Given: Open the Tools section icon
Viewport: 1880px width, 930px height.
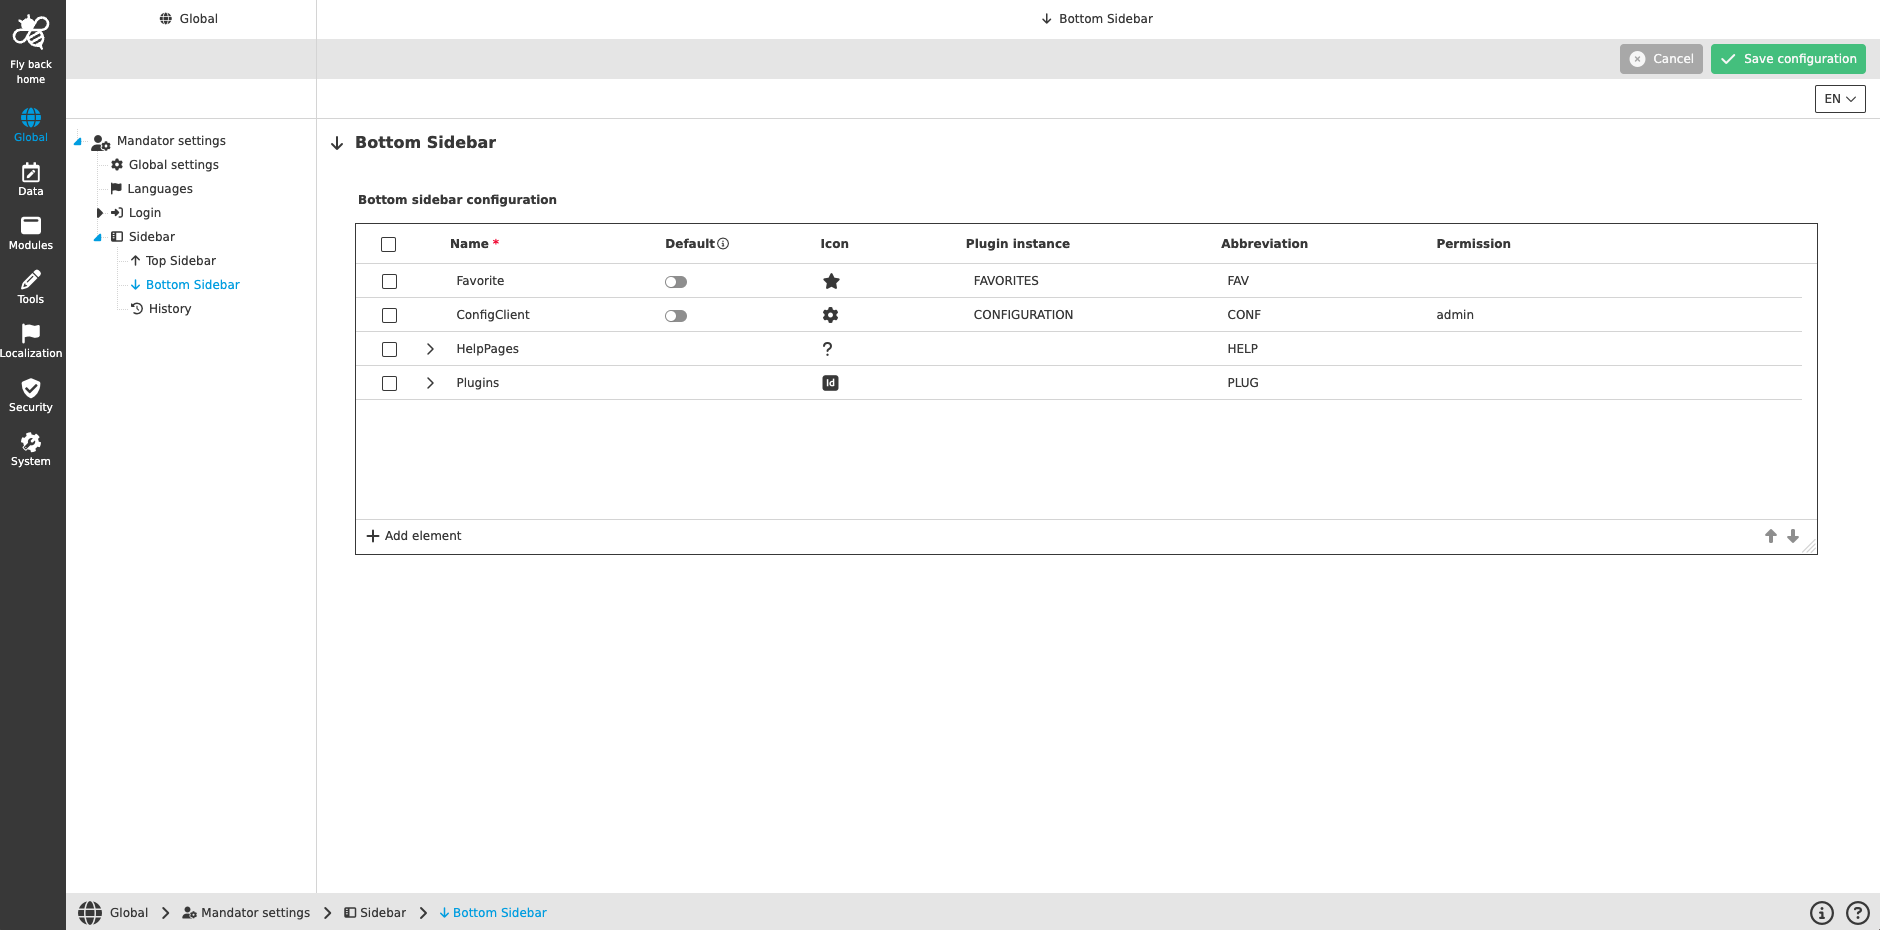Looking at the screenshot, I should pos(30,280).
